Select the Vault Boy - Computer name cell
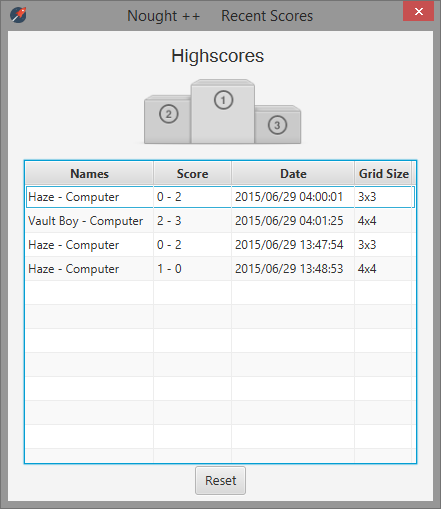Image resolution: width=441 pixels, height=509 pixels. (89, 221)
